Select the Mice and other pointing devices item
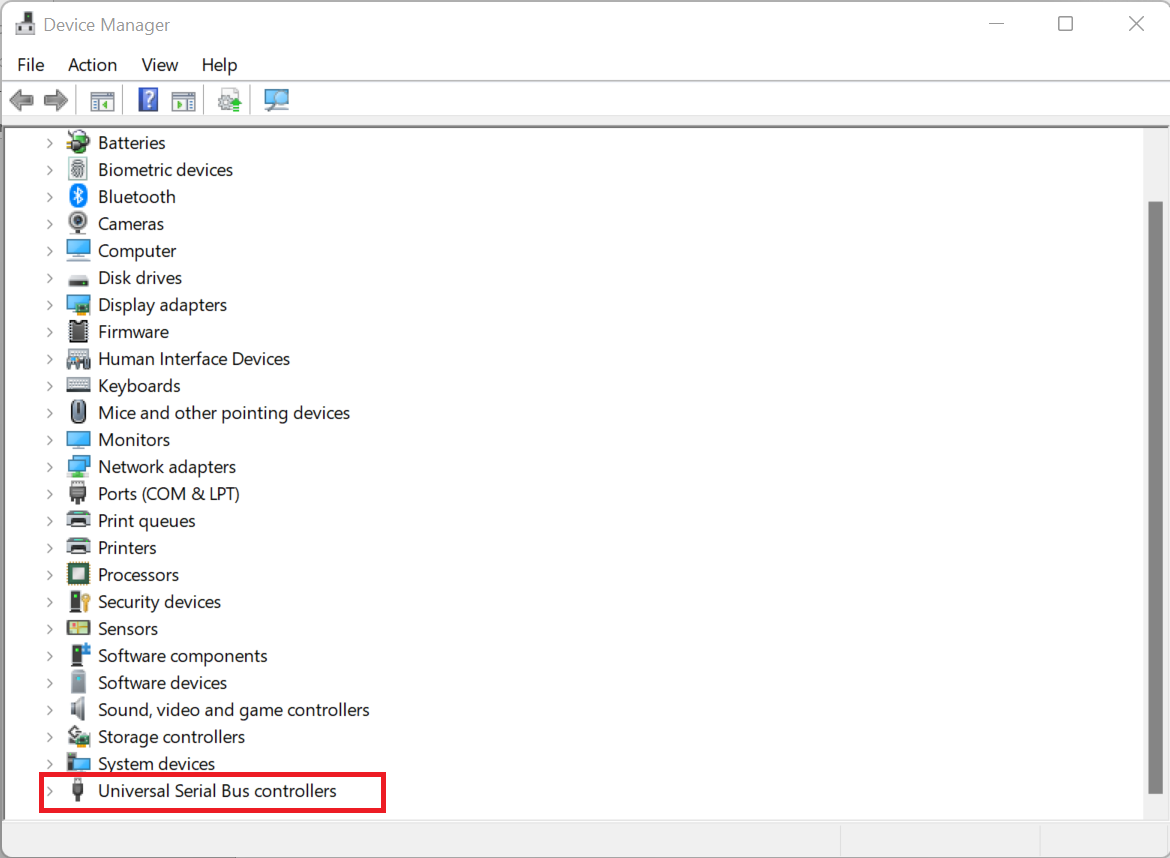Image resolution: width=1170 pixels, height=858 pixels. [x=223, y=413]
